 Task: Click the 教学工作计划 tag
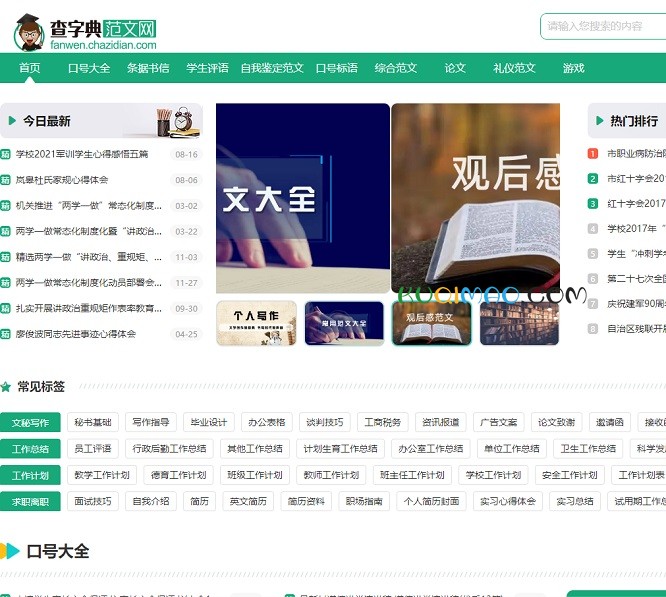point(102,475)
